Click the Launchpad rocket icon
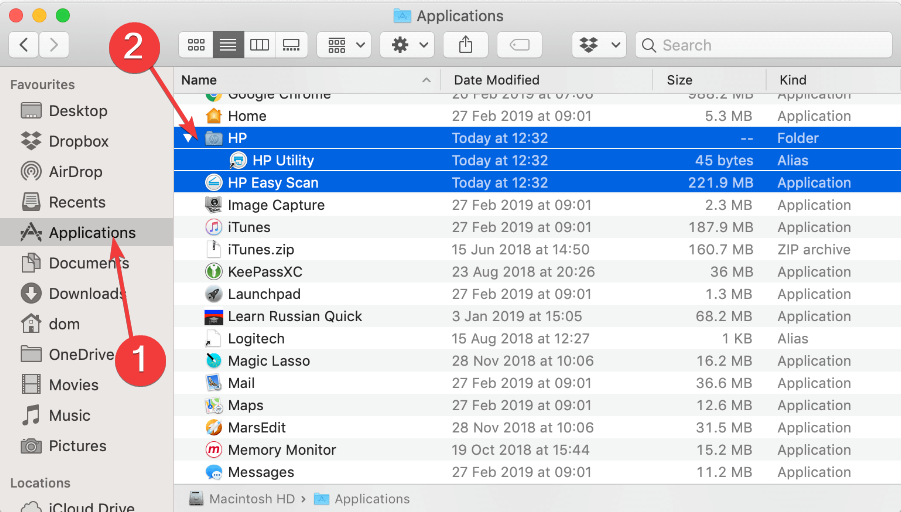This screenshot has height=512, width=901. (x=214, y=294)
